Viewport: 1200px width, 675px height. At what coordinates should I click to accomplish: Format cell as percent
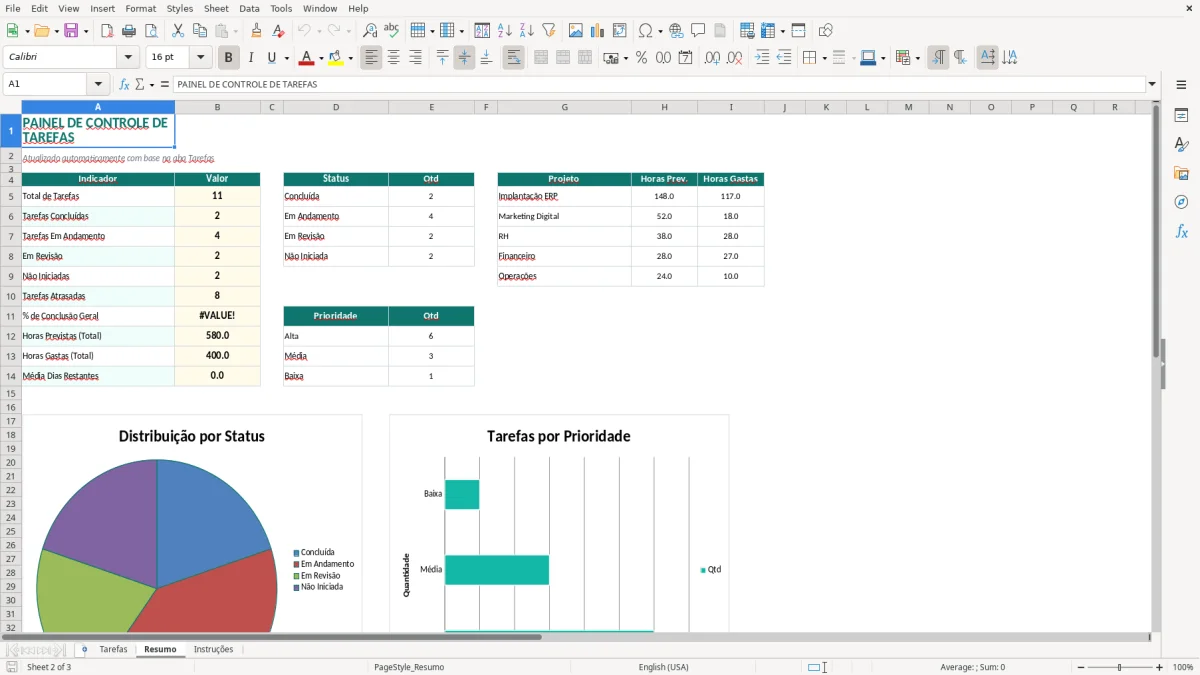[x=641, y=58]
